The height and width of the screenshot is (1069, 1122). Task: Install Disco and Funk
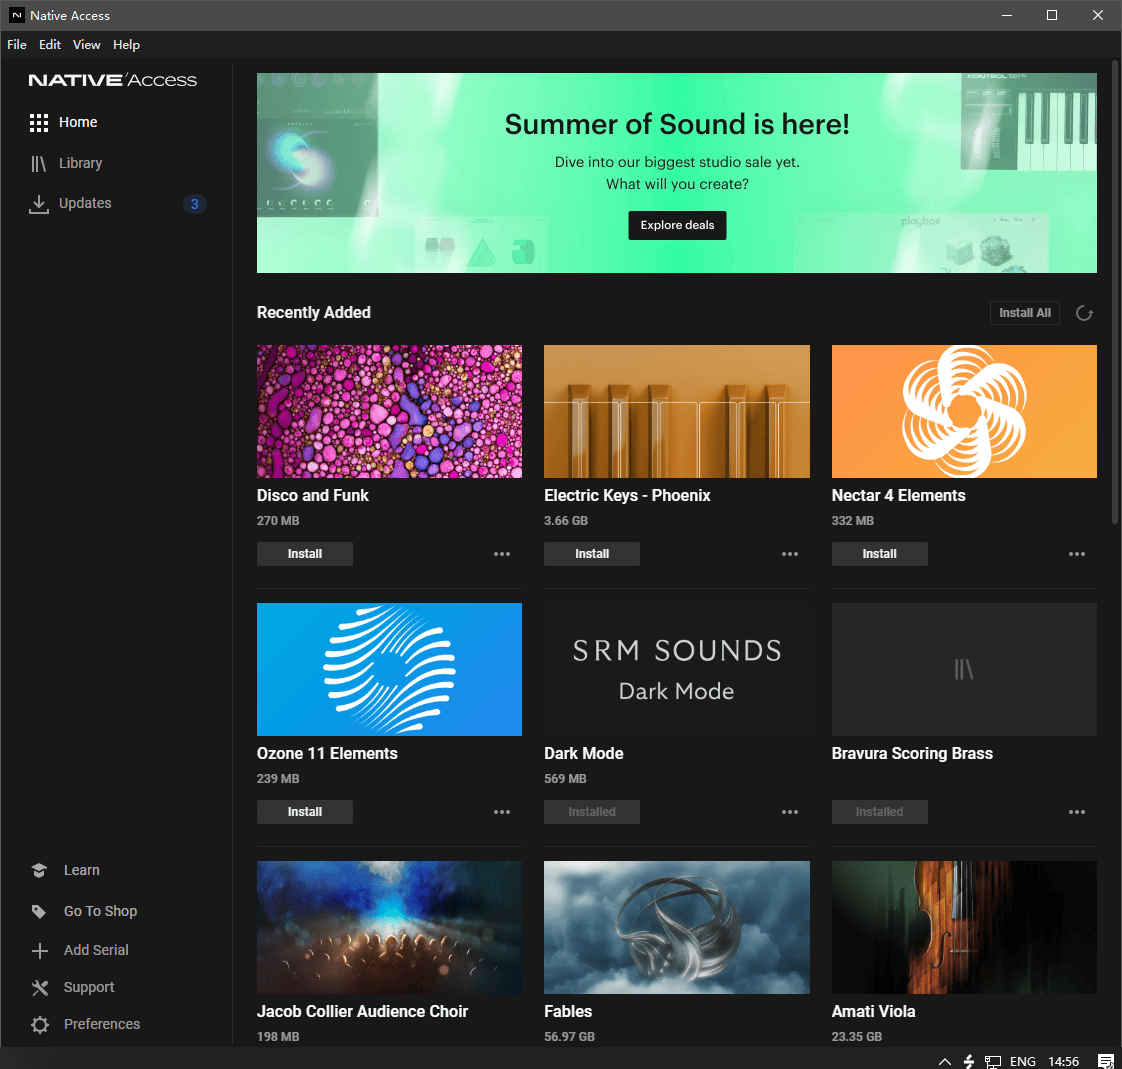(305, 554)
